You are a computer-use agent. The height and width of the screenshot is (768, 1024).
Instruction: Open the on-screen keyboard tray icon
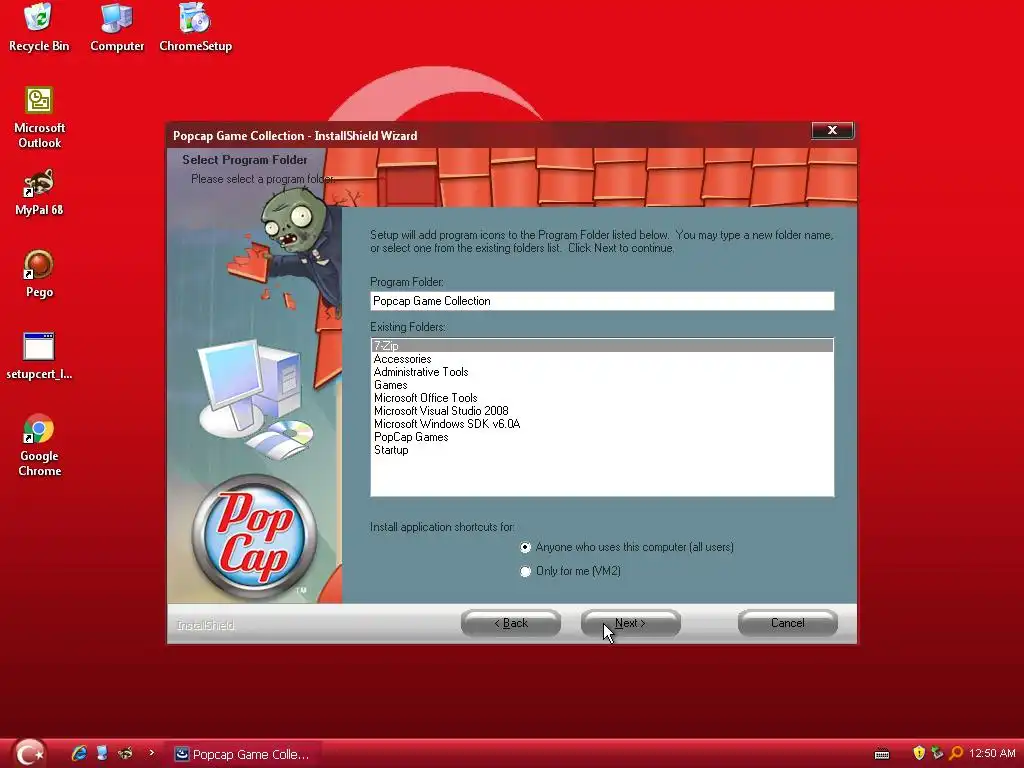pyautogui.click(x=882, y=754)
